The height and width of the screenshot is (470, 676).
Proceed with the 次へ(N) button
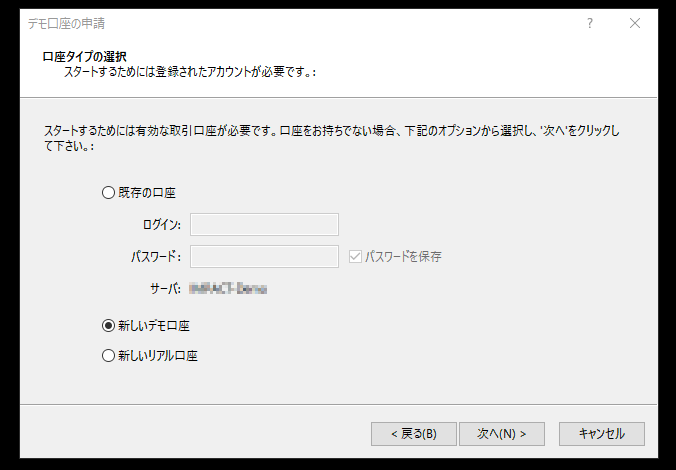click(x=502, y=434)
